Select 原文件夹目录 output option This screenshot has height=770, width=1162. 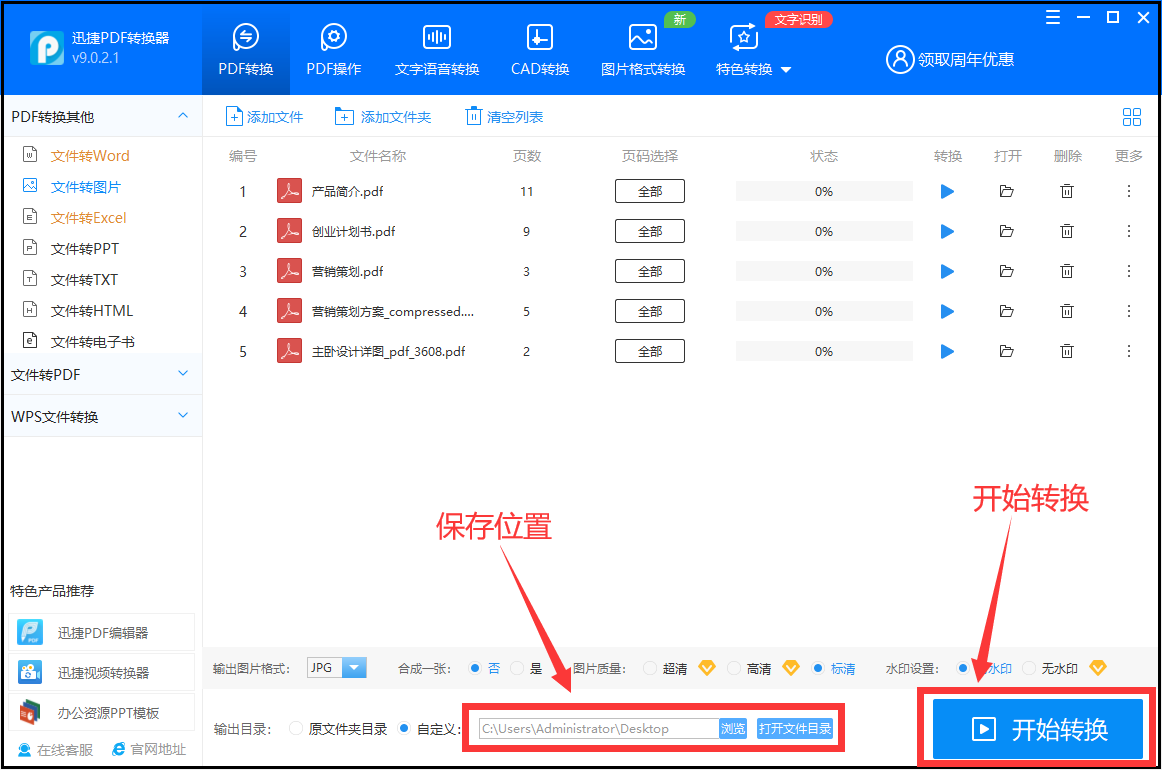coord(296,728)
